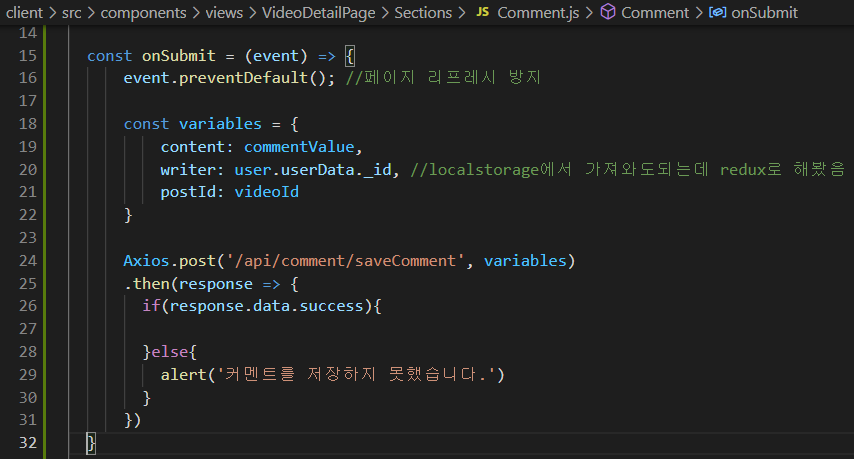Click 'preventDefault' on line 16
Image resolution: width=854 pixels, height=459 pixels.
point(243,78)
